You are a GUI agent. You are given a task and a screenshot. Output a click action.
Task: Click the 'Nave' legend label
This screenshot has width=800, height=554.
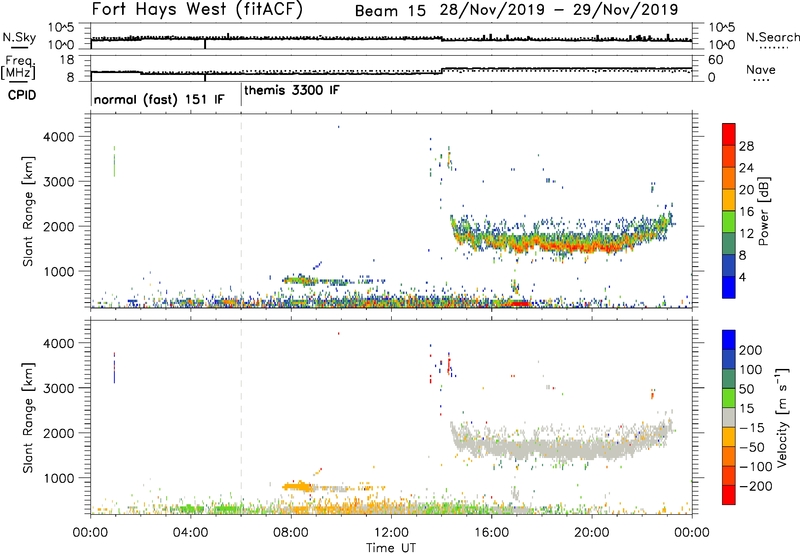[761, 70]
